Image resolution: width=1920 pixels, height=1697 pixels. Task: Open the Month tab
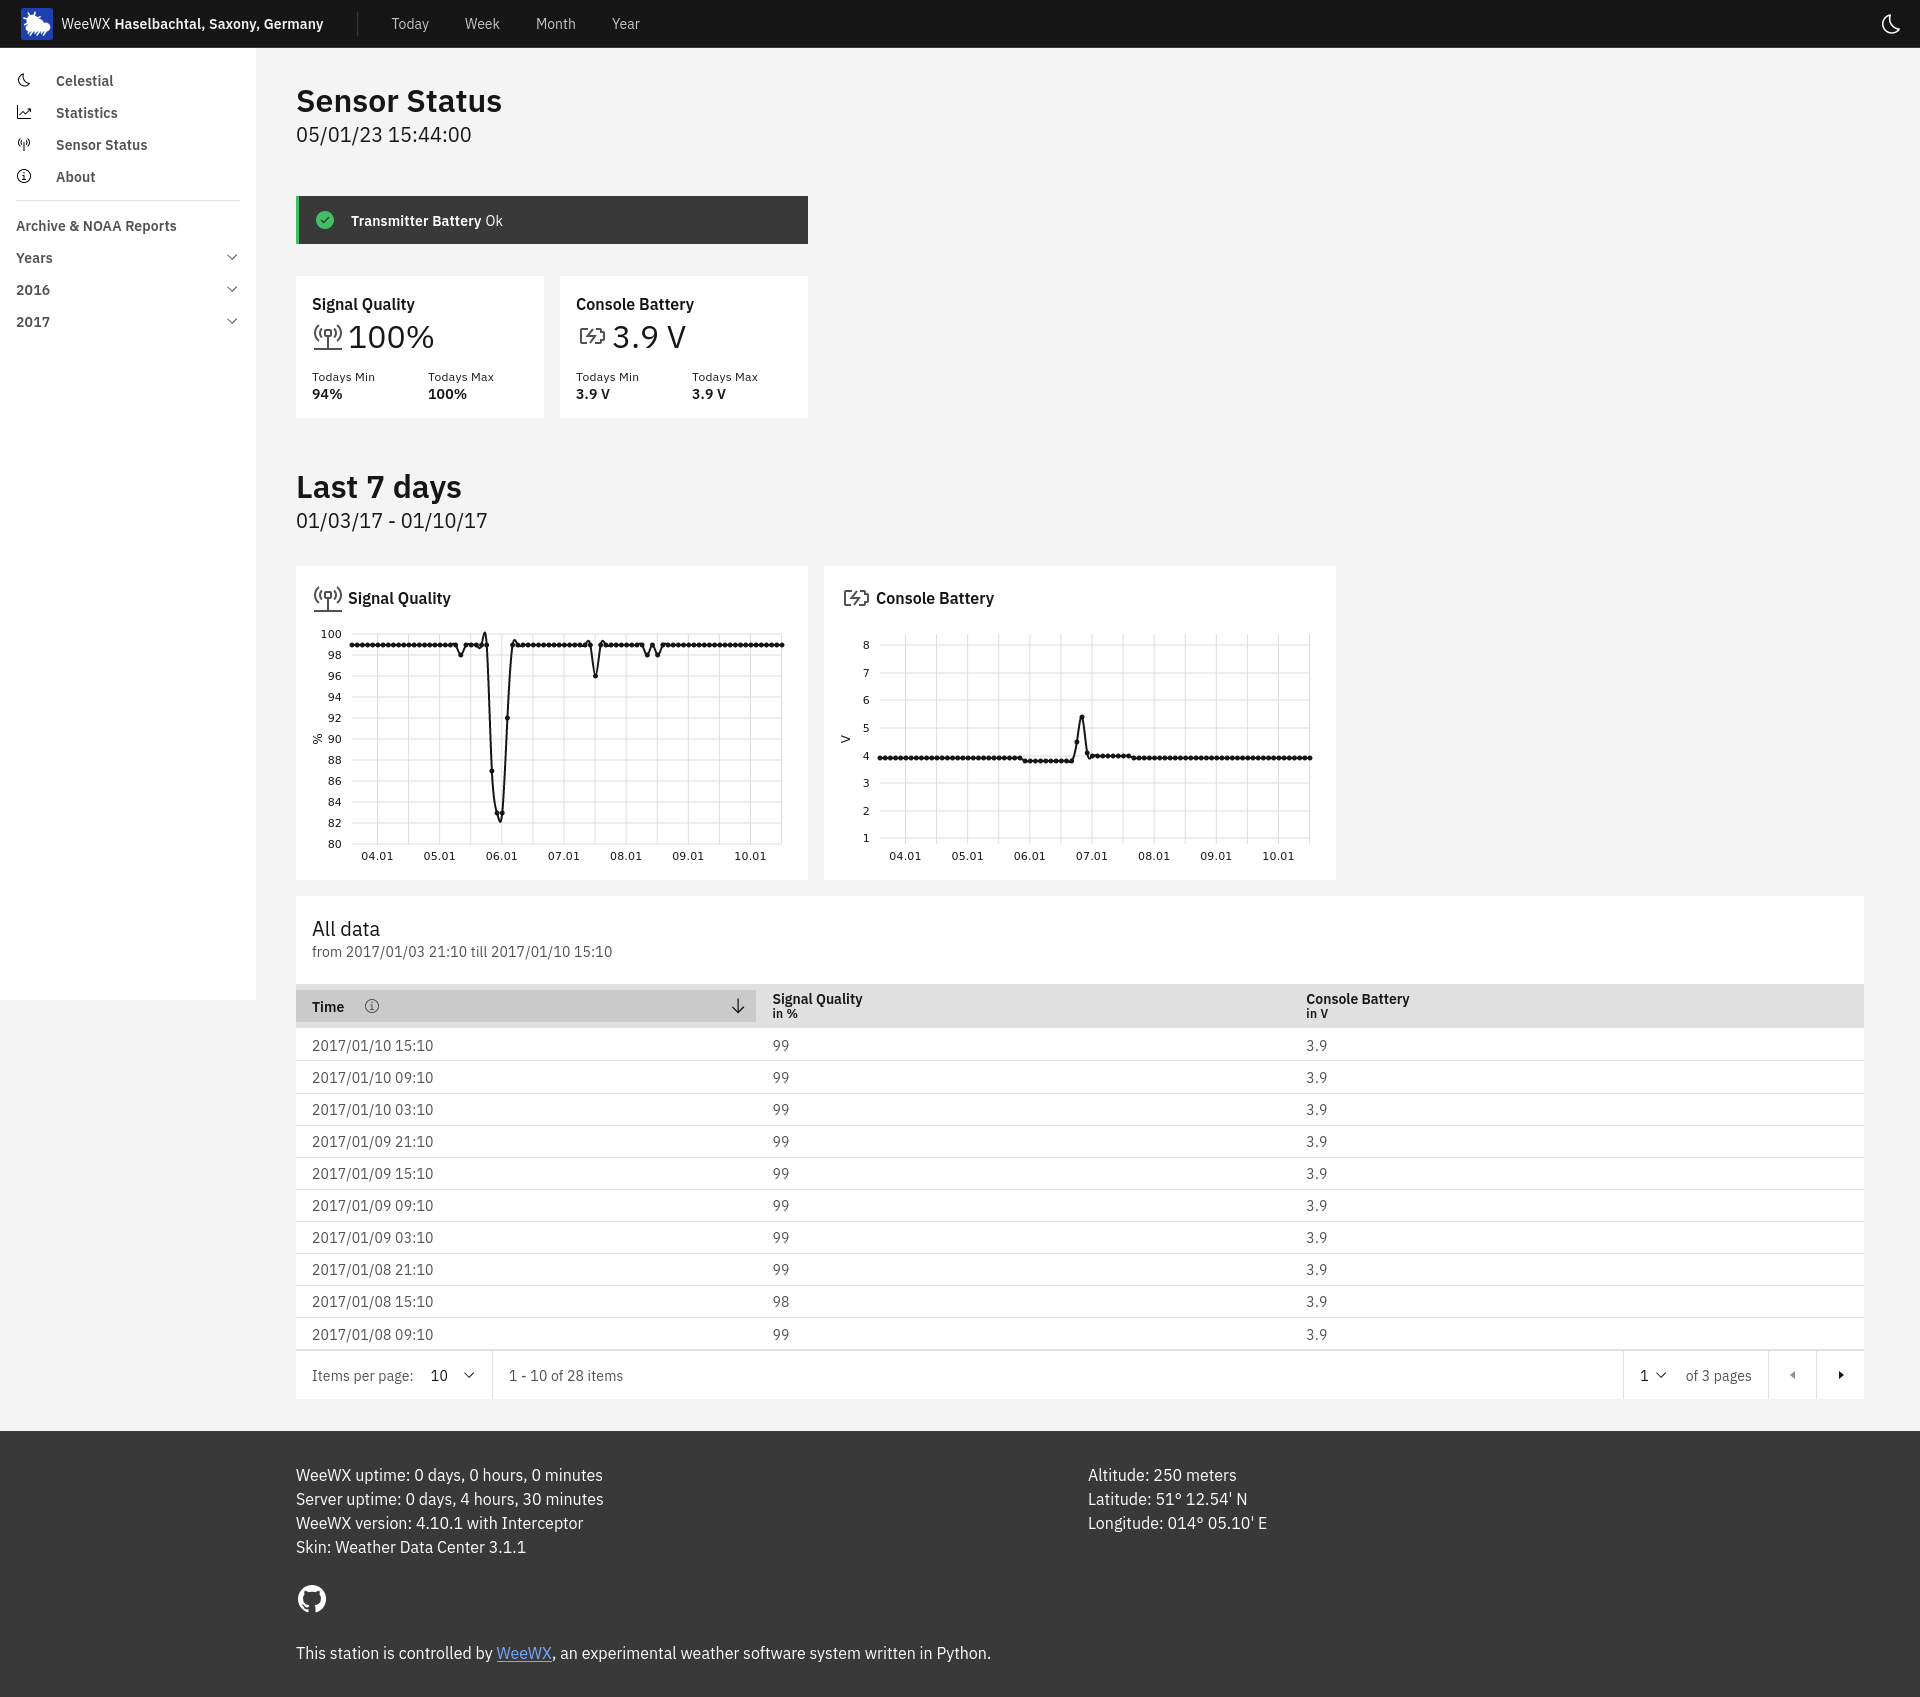pos(556,24)
